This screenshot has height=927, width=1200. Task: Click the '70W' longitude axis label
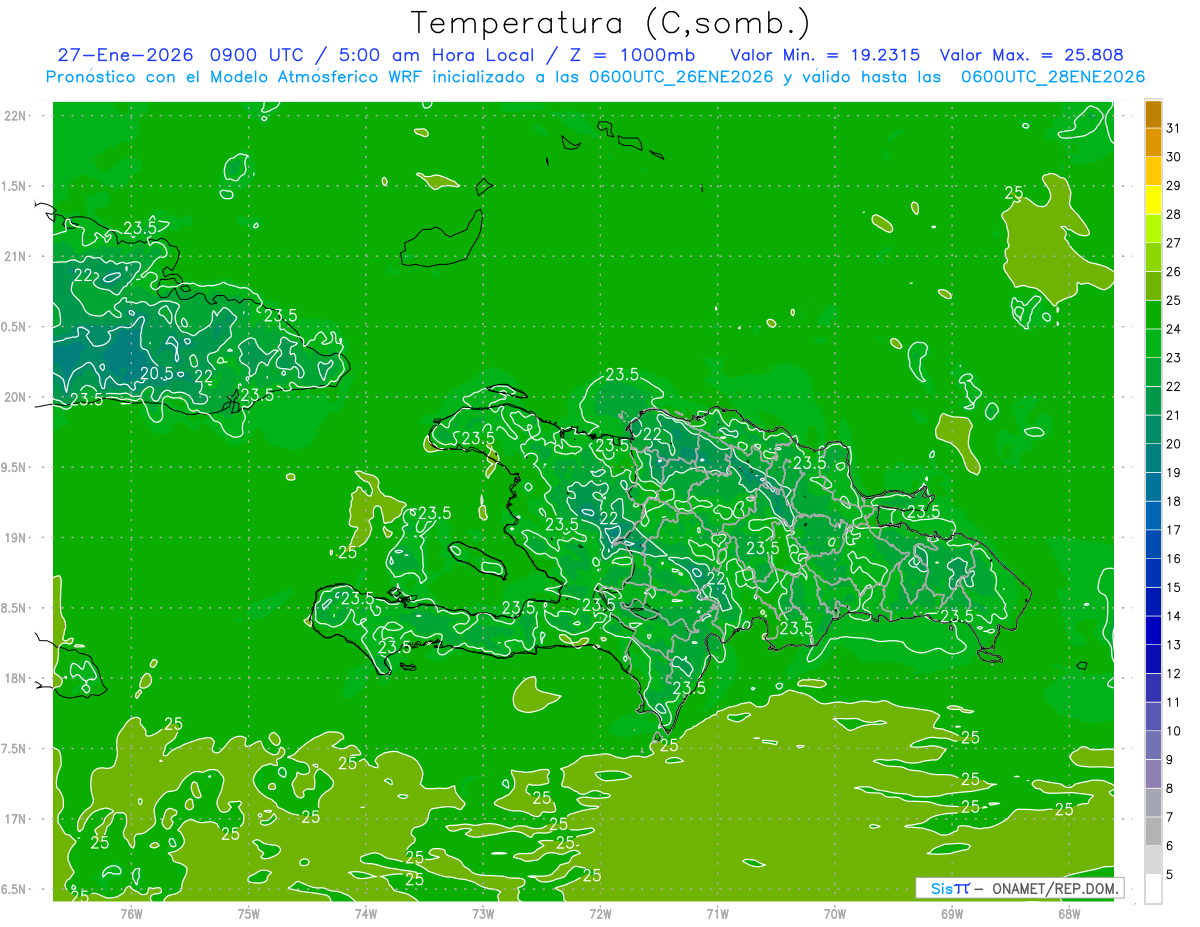[835, 913]
